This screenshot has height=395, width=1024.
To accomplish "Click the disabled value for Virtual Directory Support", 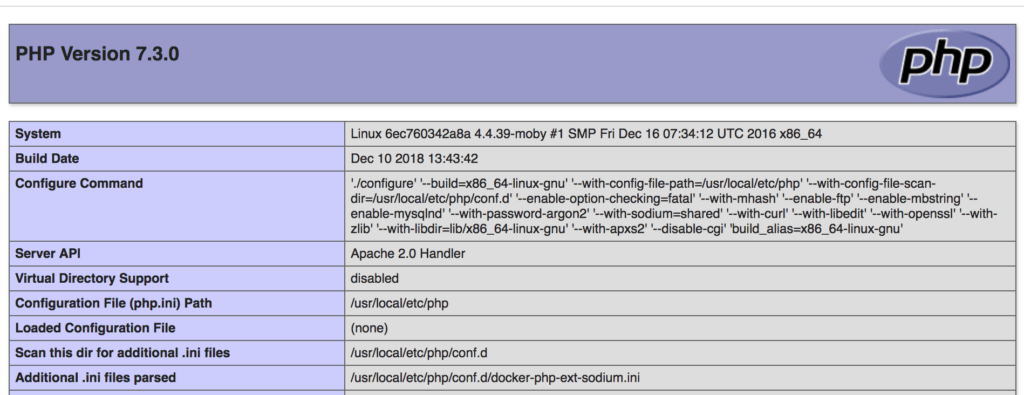I will 374,278.
